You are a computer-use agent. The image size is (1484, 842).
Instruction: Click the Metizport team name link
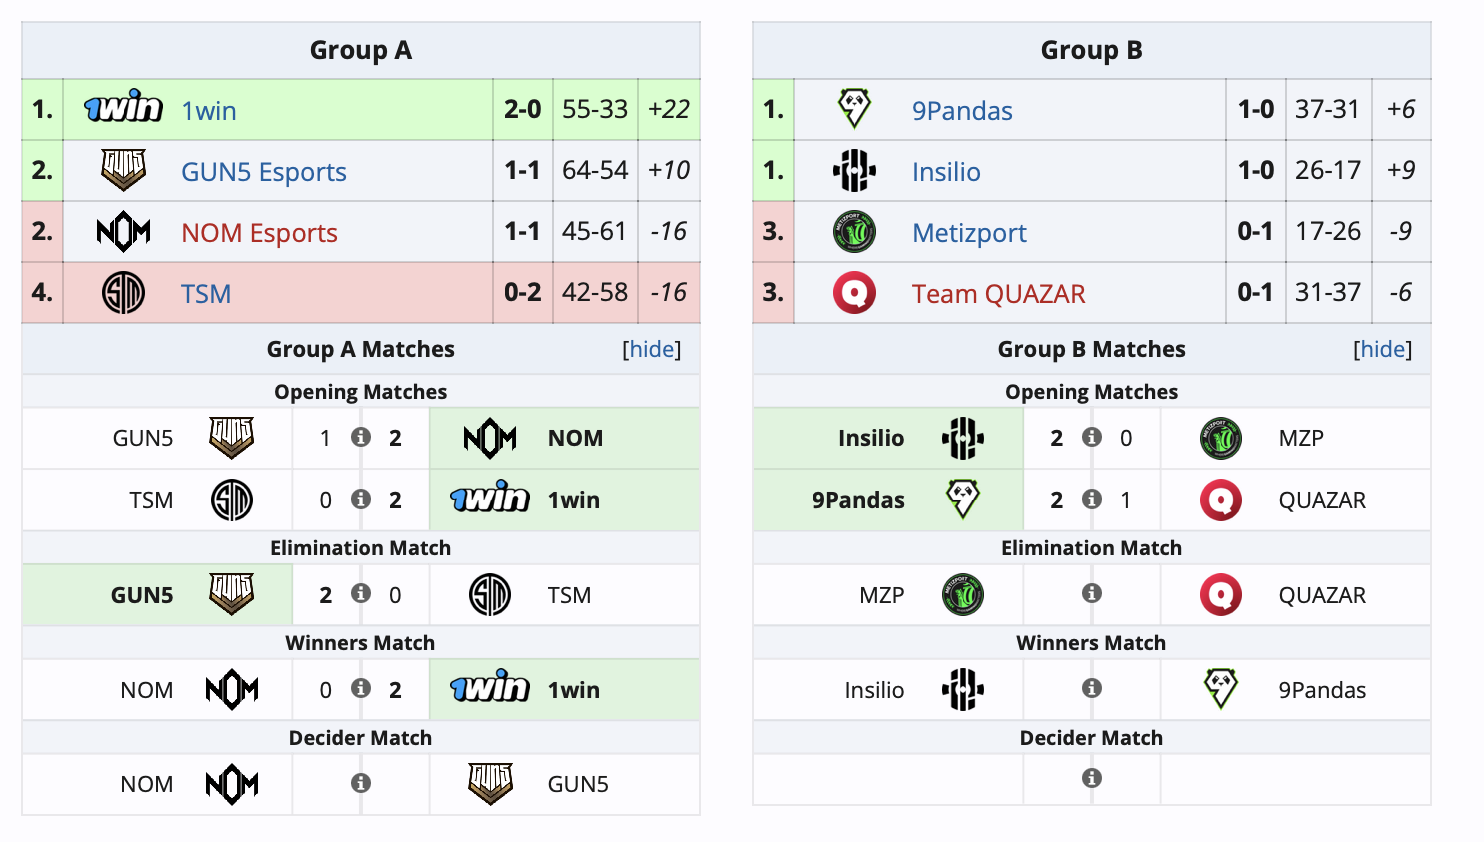click(x=969, y=232)
